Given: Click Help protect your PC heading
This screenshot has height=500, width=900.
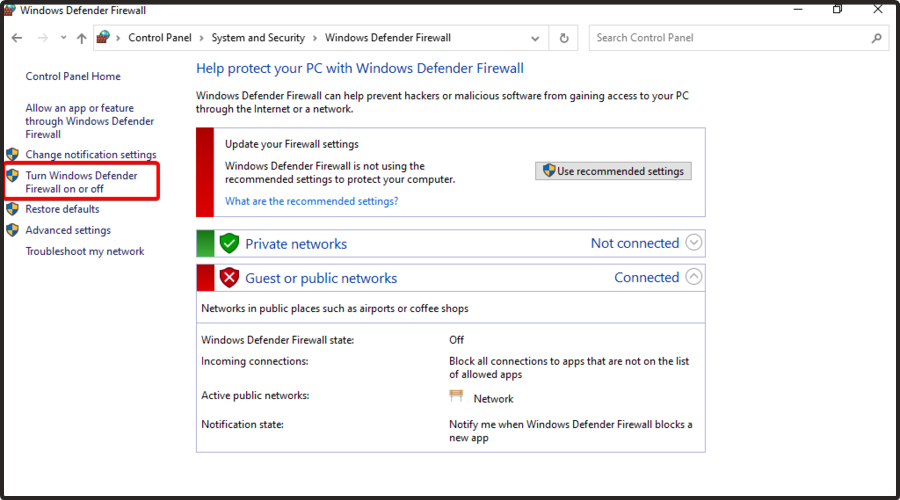Looking at the screenshot, I should (x=360, y=68).
